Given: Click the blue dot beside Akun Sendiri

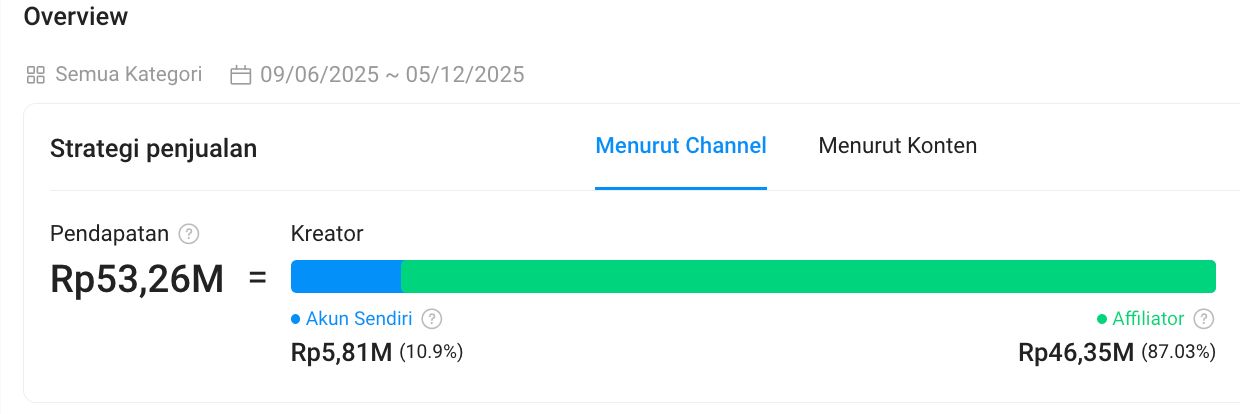Looking at the screenshot, I should point(295,319).
